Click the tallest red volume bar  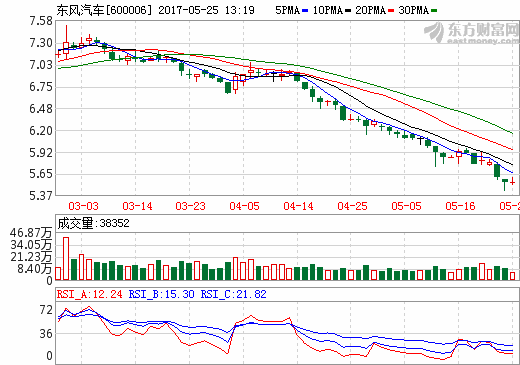point(66,258)
